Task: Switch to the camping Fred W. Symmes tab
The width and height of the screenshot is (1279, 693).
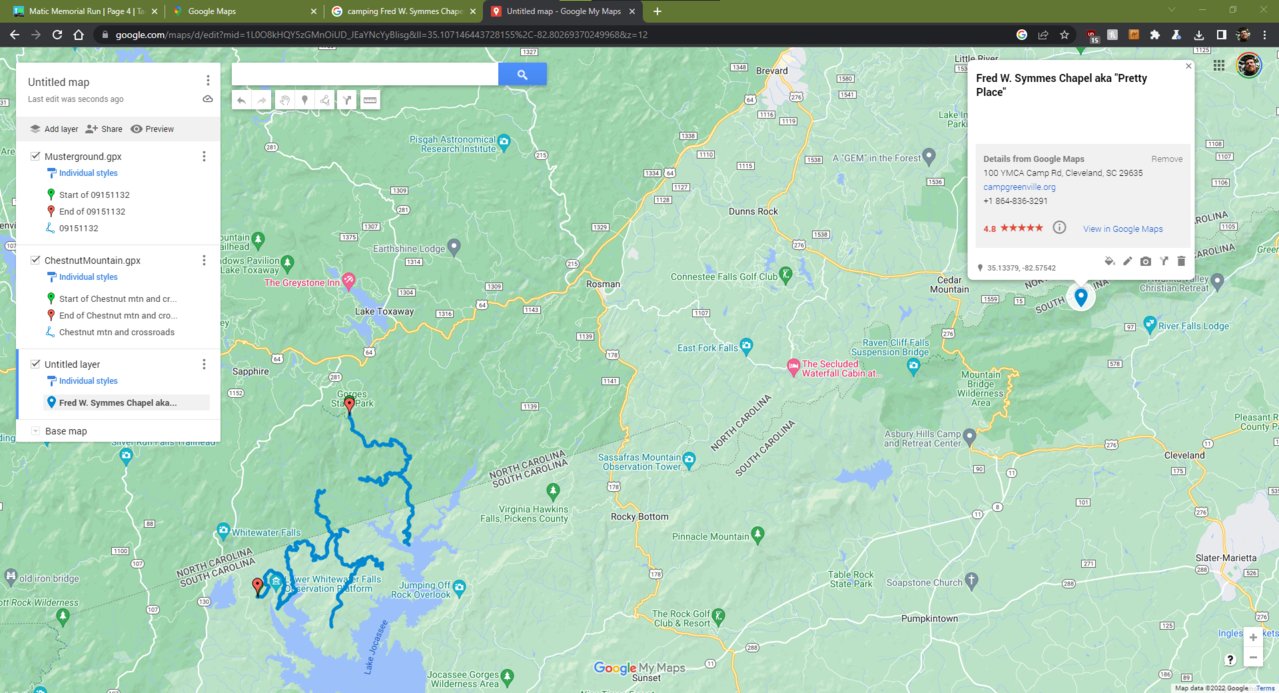Action: pyautogui.click(x=403, y=11)
